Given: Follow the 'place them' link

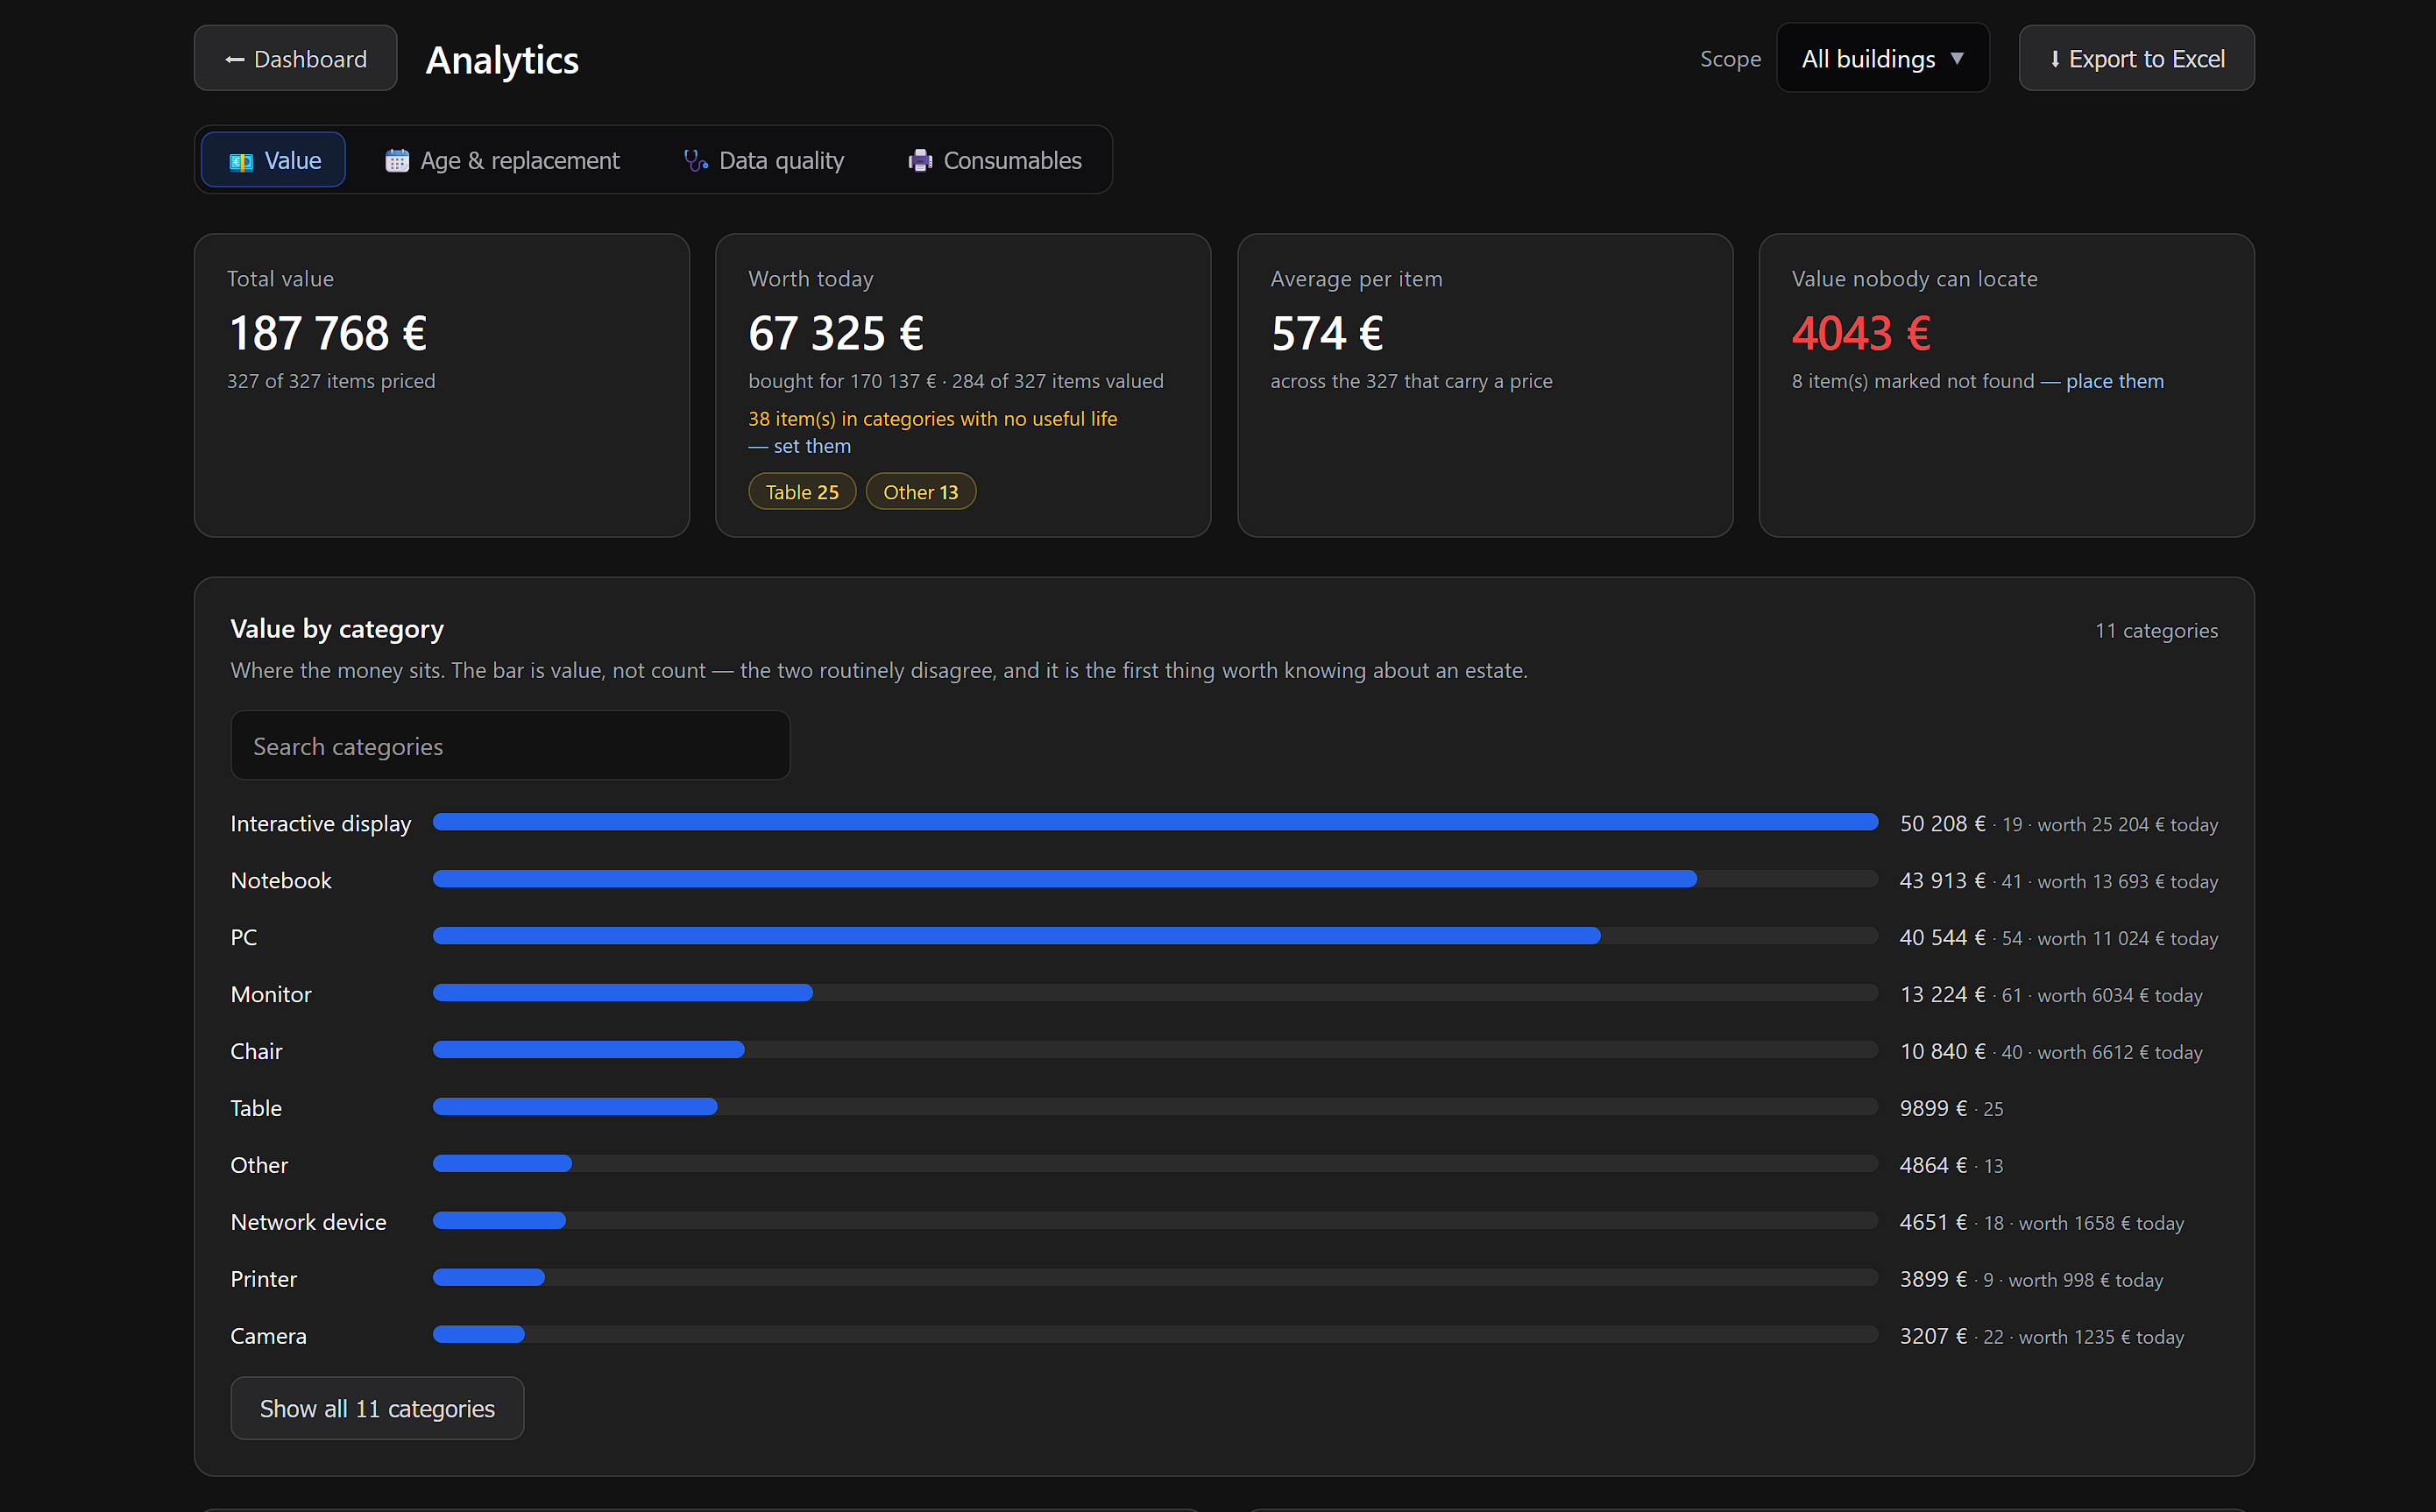Looking at the screenshot, I should [x=2114, y=381].
